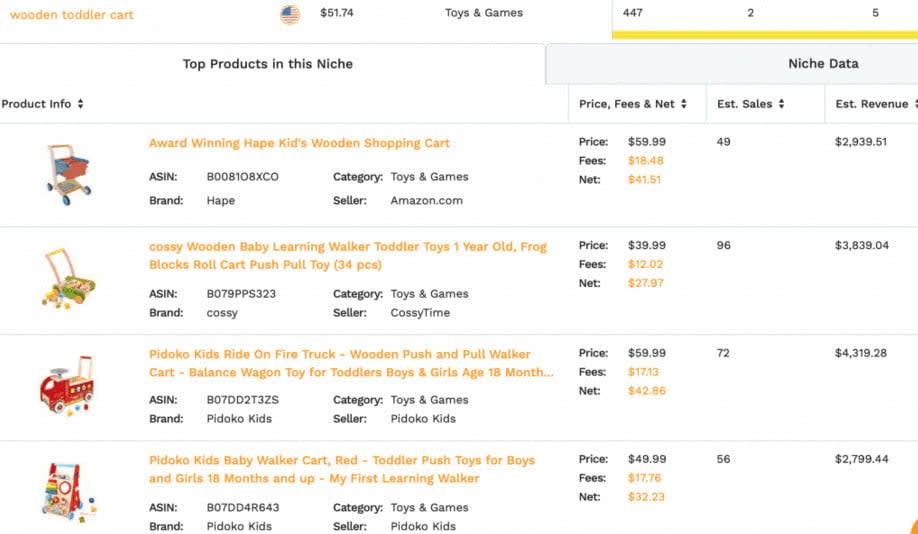Open Award Winning Hape Kid's Wooden Shopping Cart
This screenshot has height=534, width=918.
coord(299,143)
